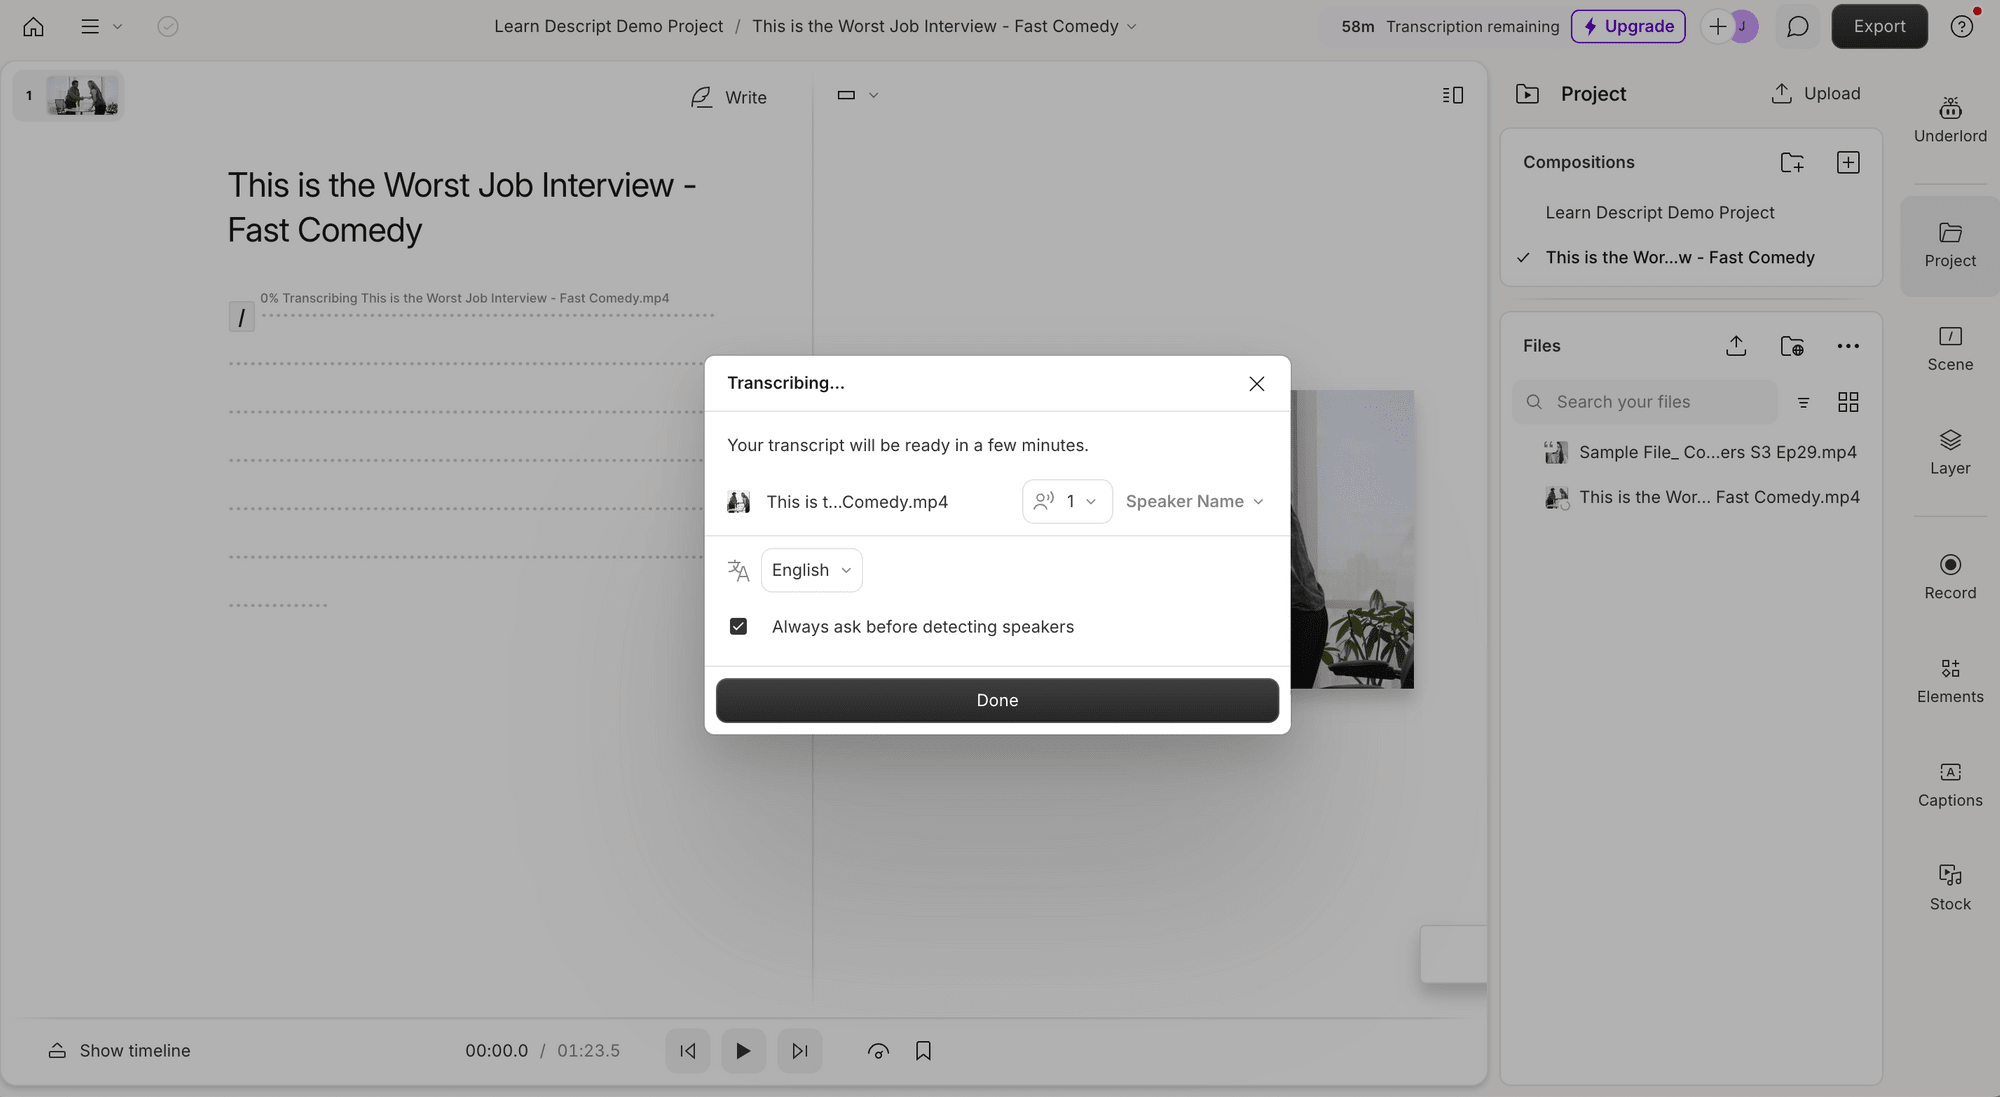Add a new composition with plus icon

point(1848,162)
